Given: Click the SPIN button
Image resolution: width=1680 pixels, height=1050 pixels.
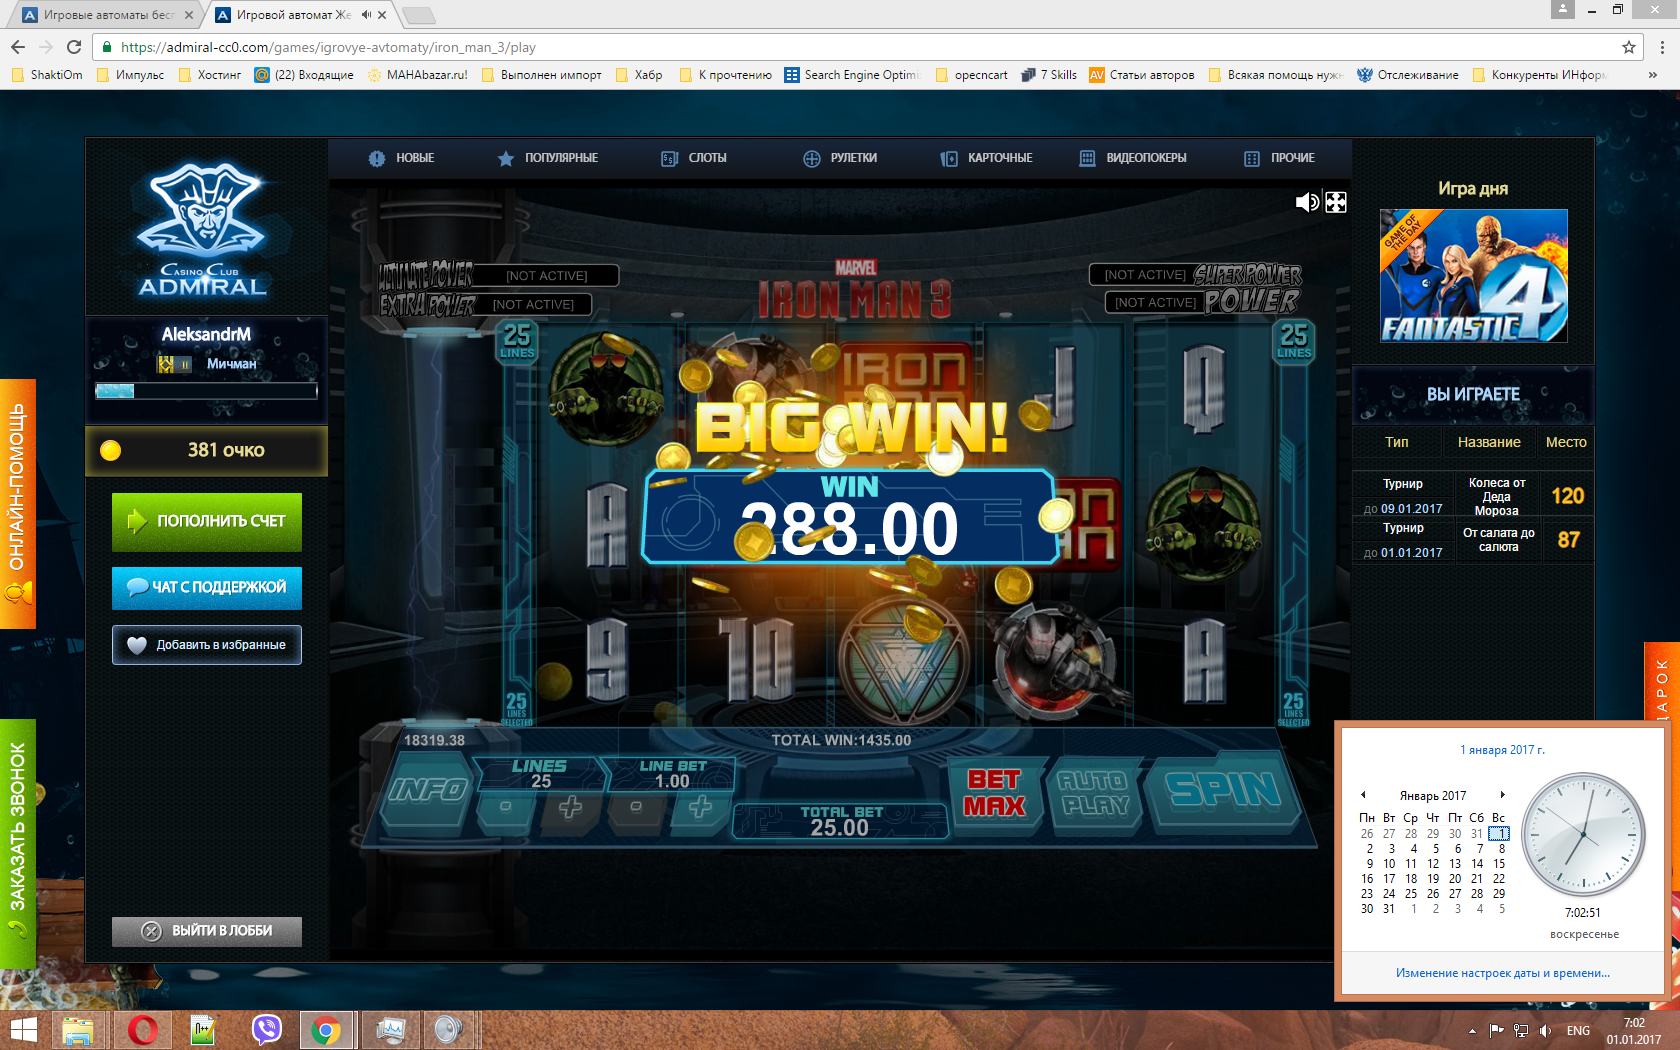Looking at the screenshot, I should (x=1224, y=790).
